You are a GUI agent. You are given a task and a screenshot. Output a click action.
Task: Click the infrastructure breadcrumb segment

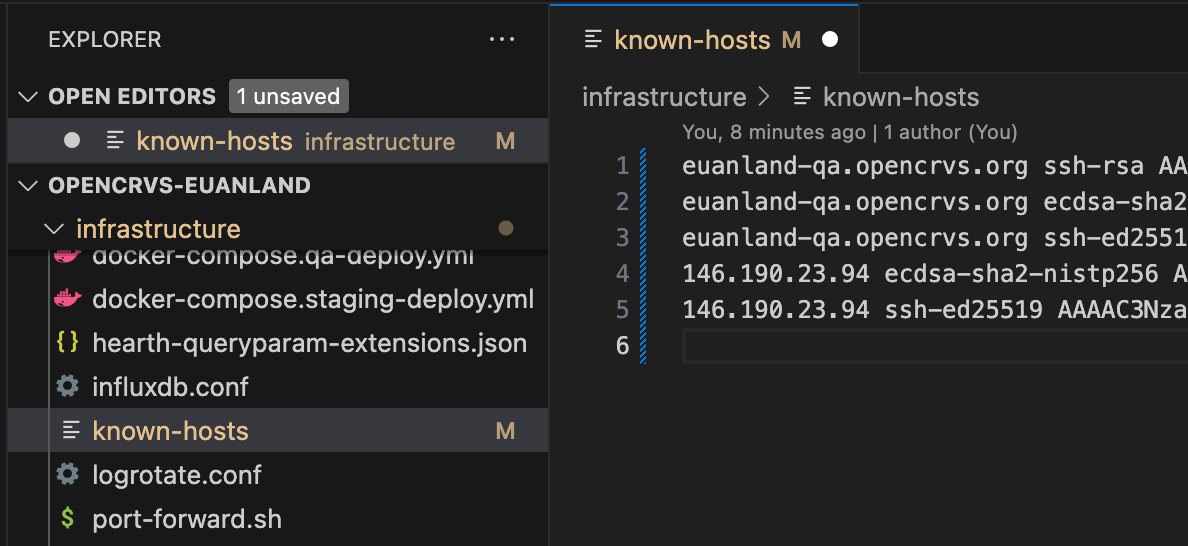(664, 97)
